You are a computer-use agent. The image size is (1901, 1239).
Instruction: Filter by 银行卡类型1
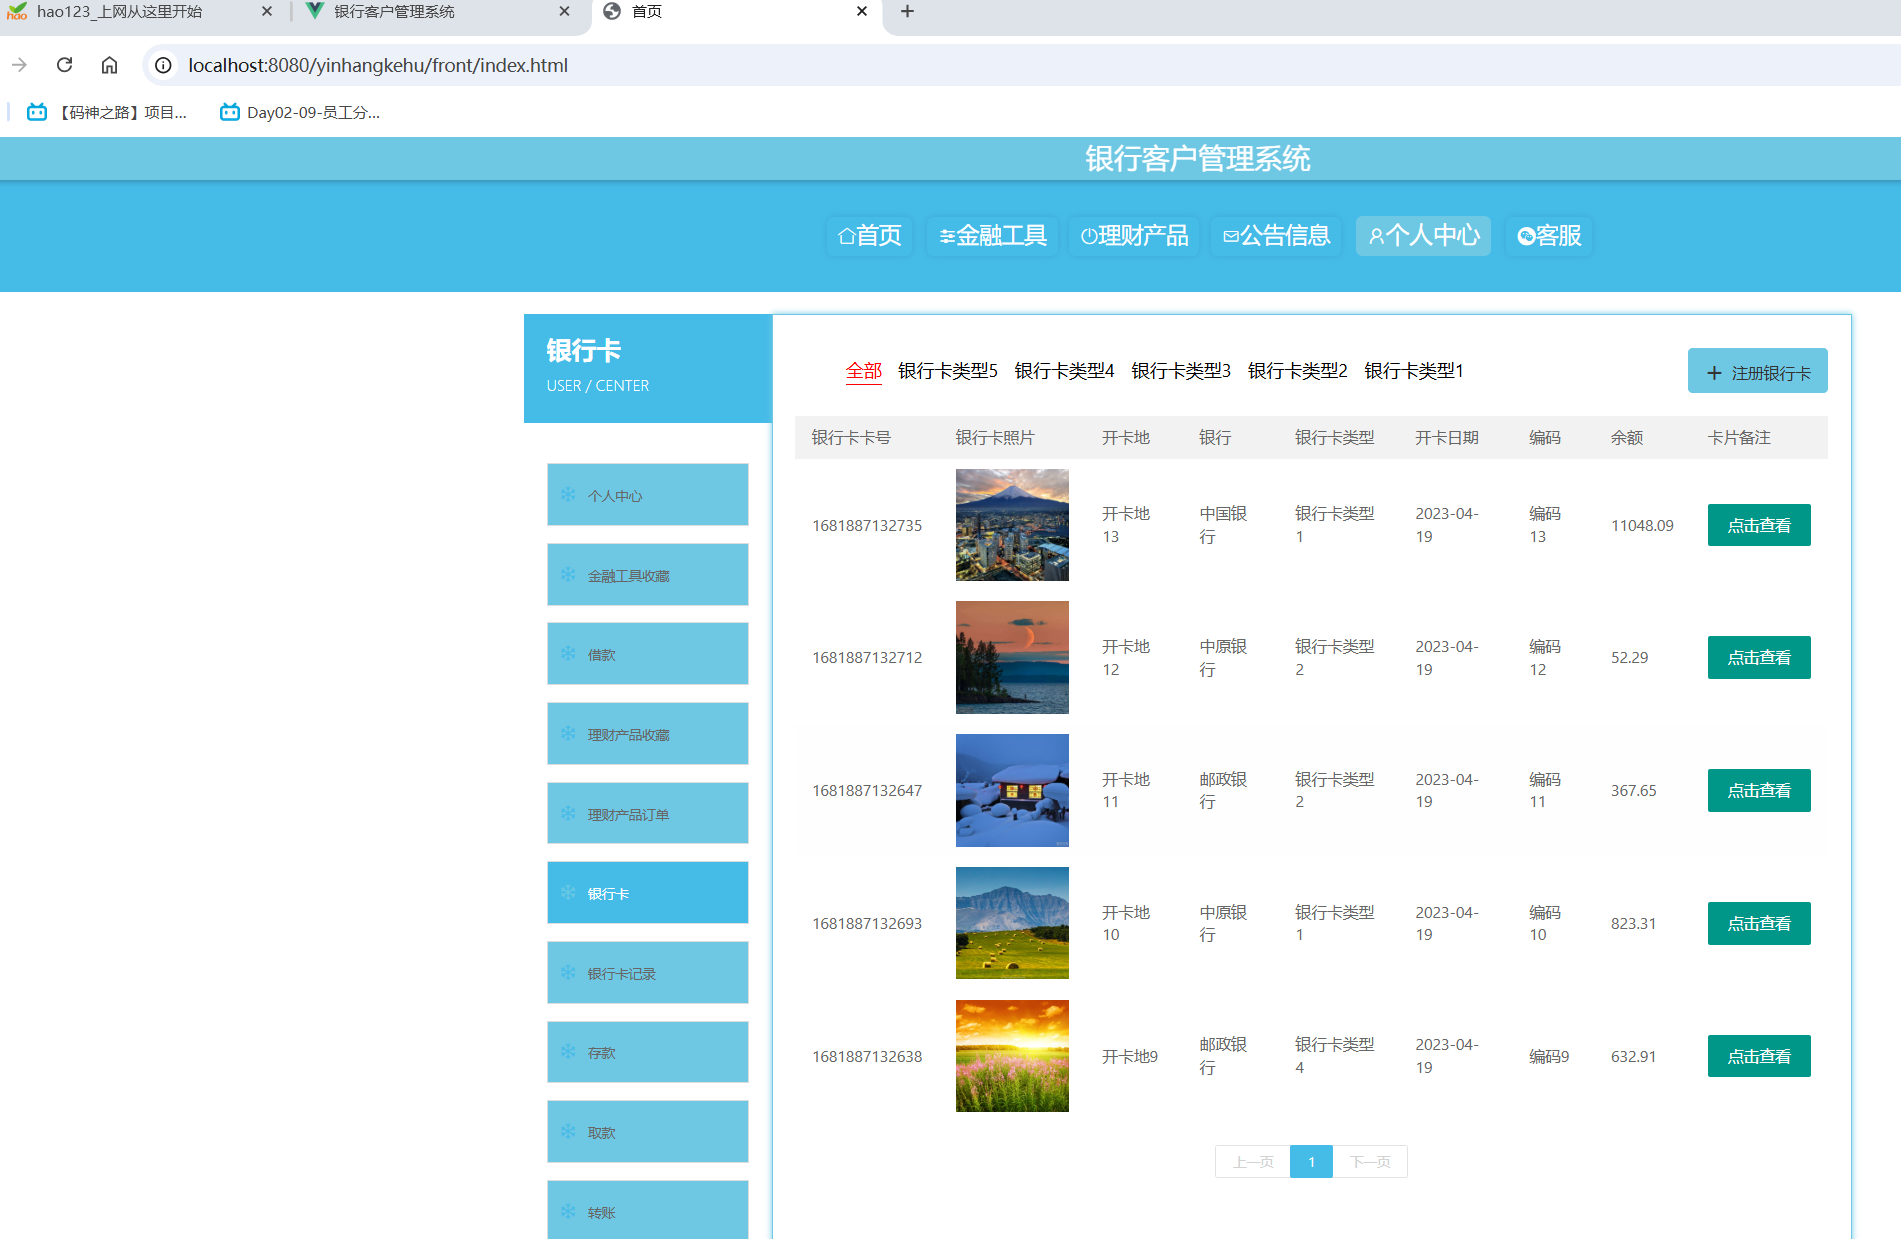tap(1414, 371)
